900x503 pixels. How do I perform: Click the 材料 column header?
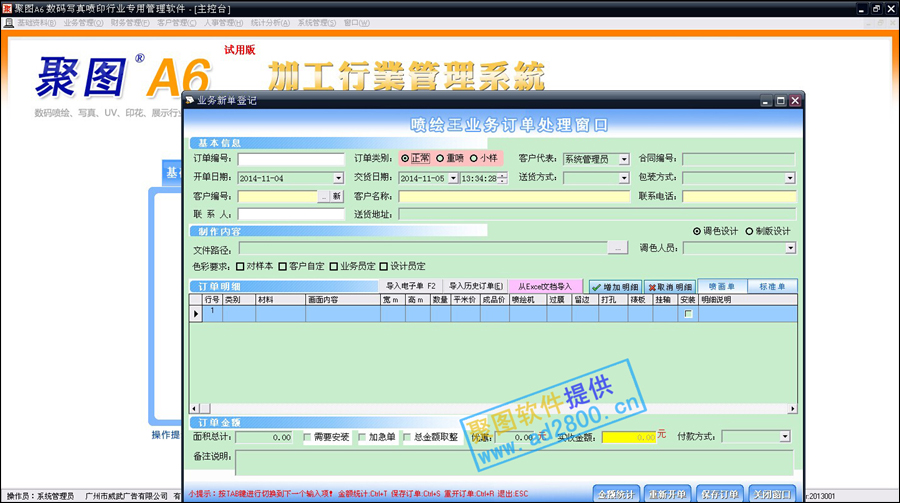[x=281, y=300]
